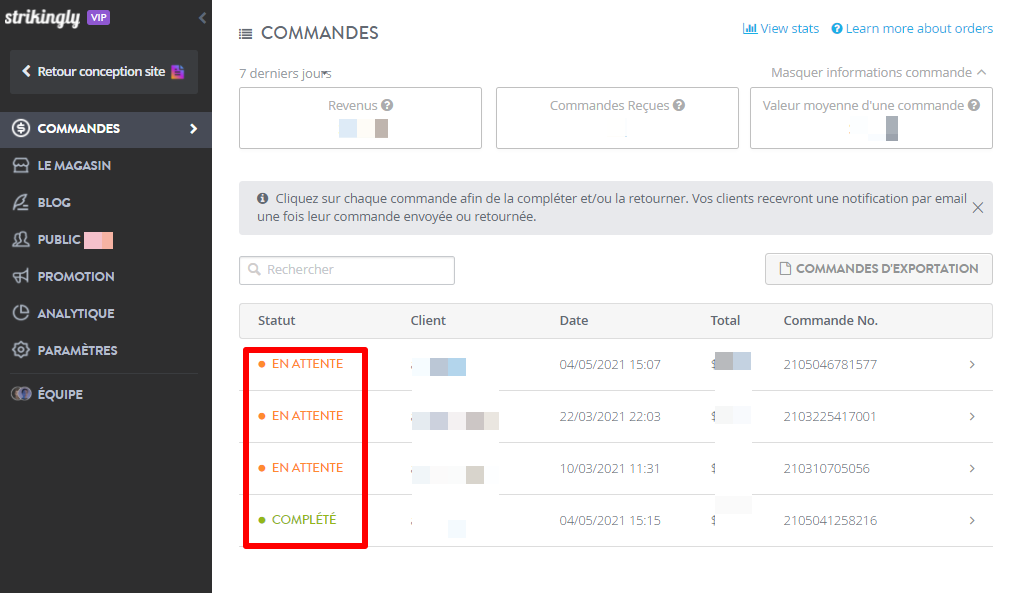Open the Paramètres gear icon
Screen dimensions: 1016x593
[22, 350]
